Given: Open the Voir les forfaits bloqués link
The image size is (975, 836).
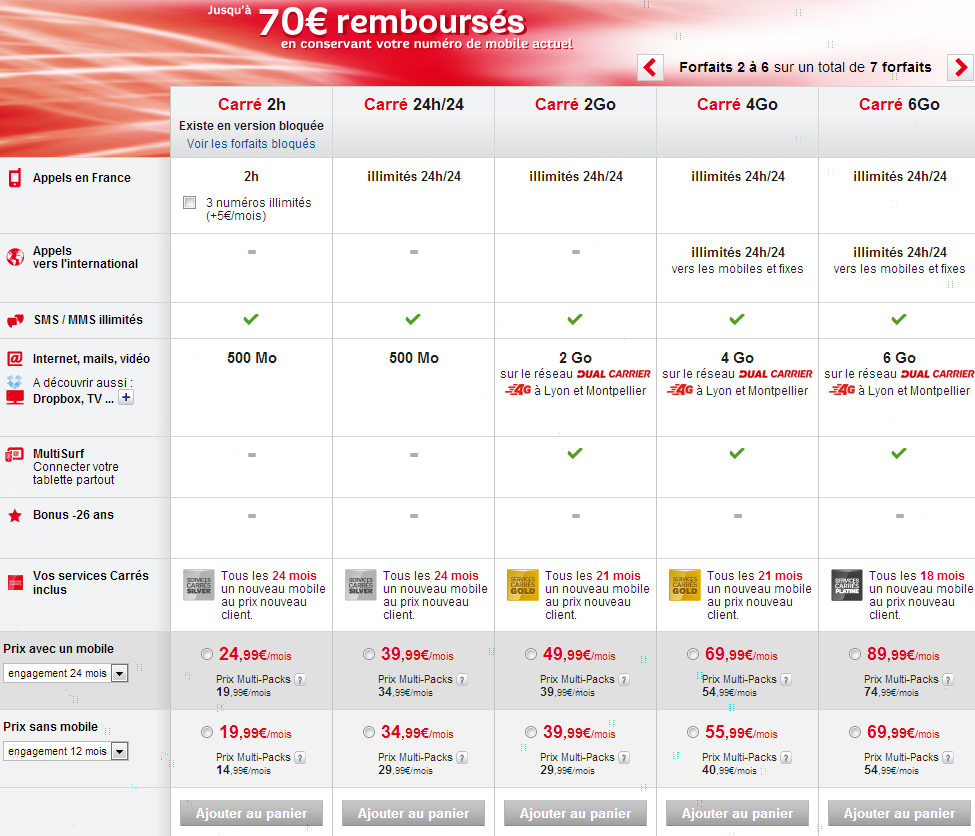Looking at the screenshot, I should click(251, 144).
